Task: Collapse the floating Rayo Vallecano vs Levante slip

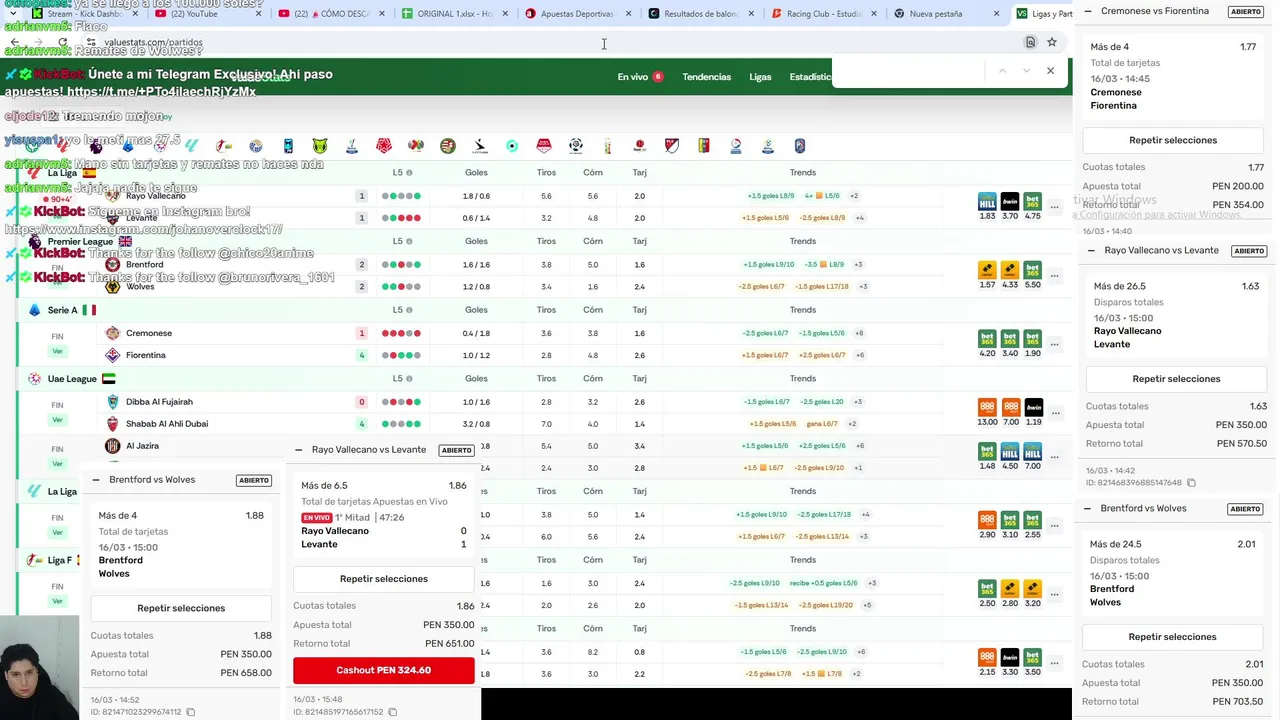Action: pyautogui.click(x=298, y=450)
